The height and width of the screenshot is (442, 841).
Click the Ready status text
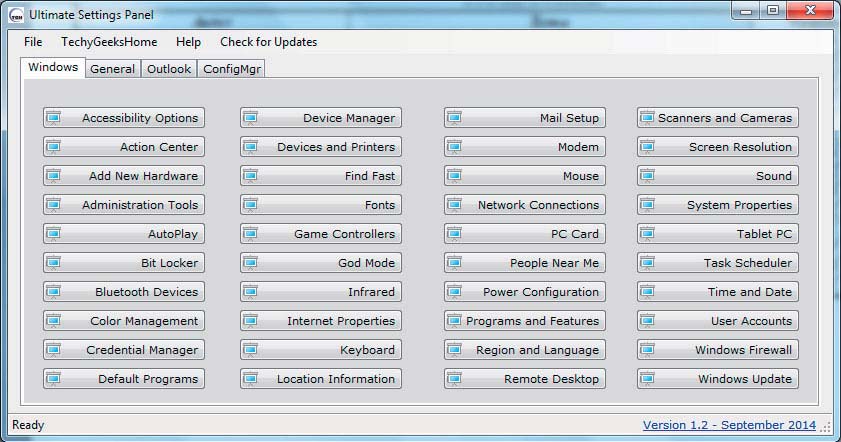28,425
